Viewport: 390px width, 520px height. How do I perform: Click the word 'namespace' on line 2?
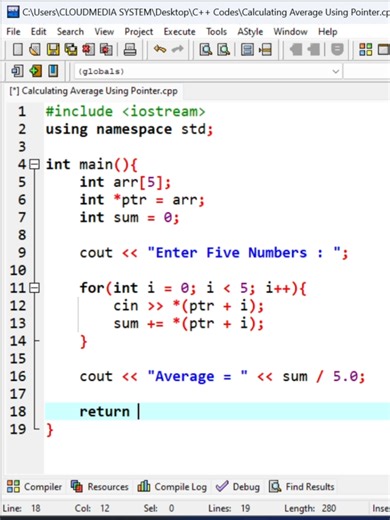[134, 129]
